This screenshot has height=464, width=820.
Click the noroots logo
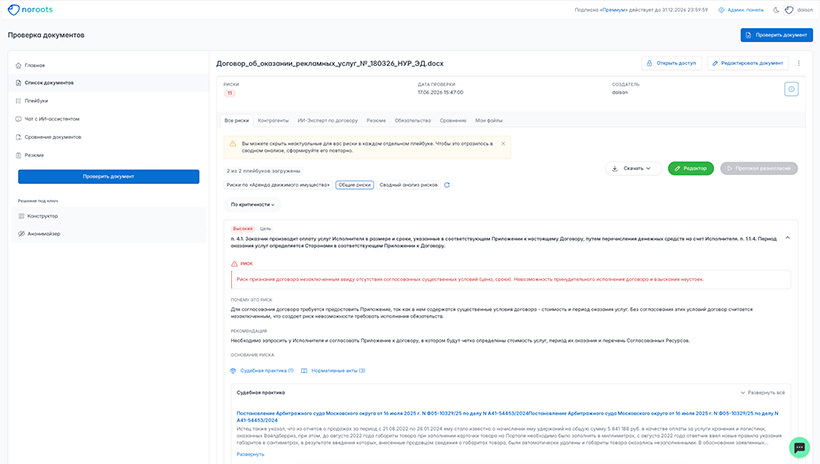[x=30, y=9]
